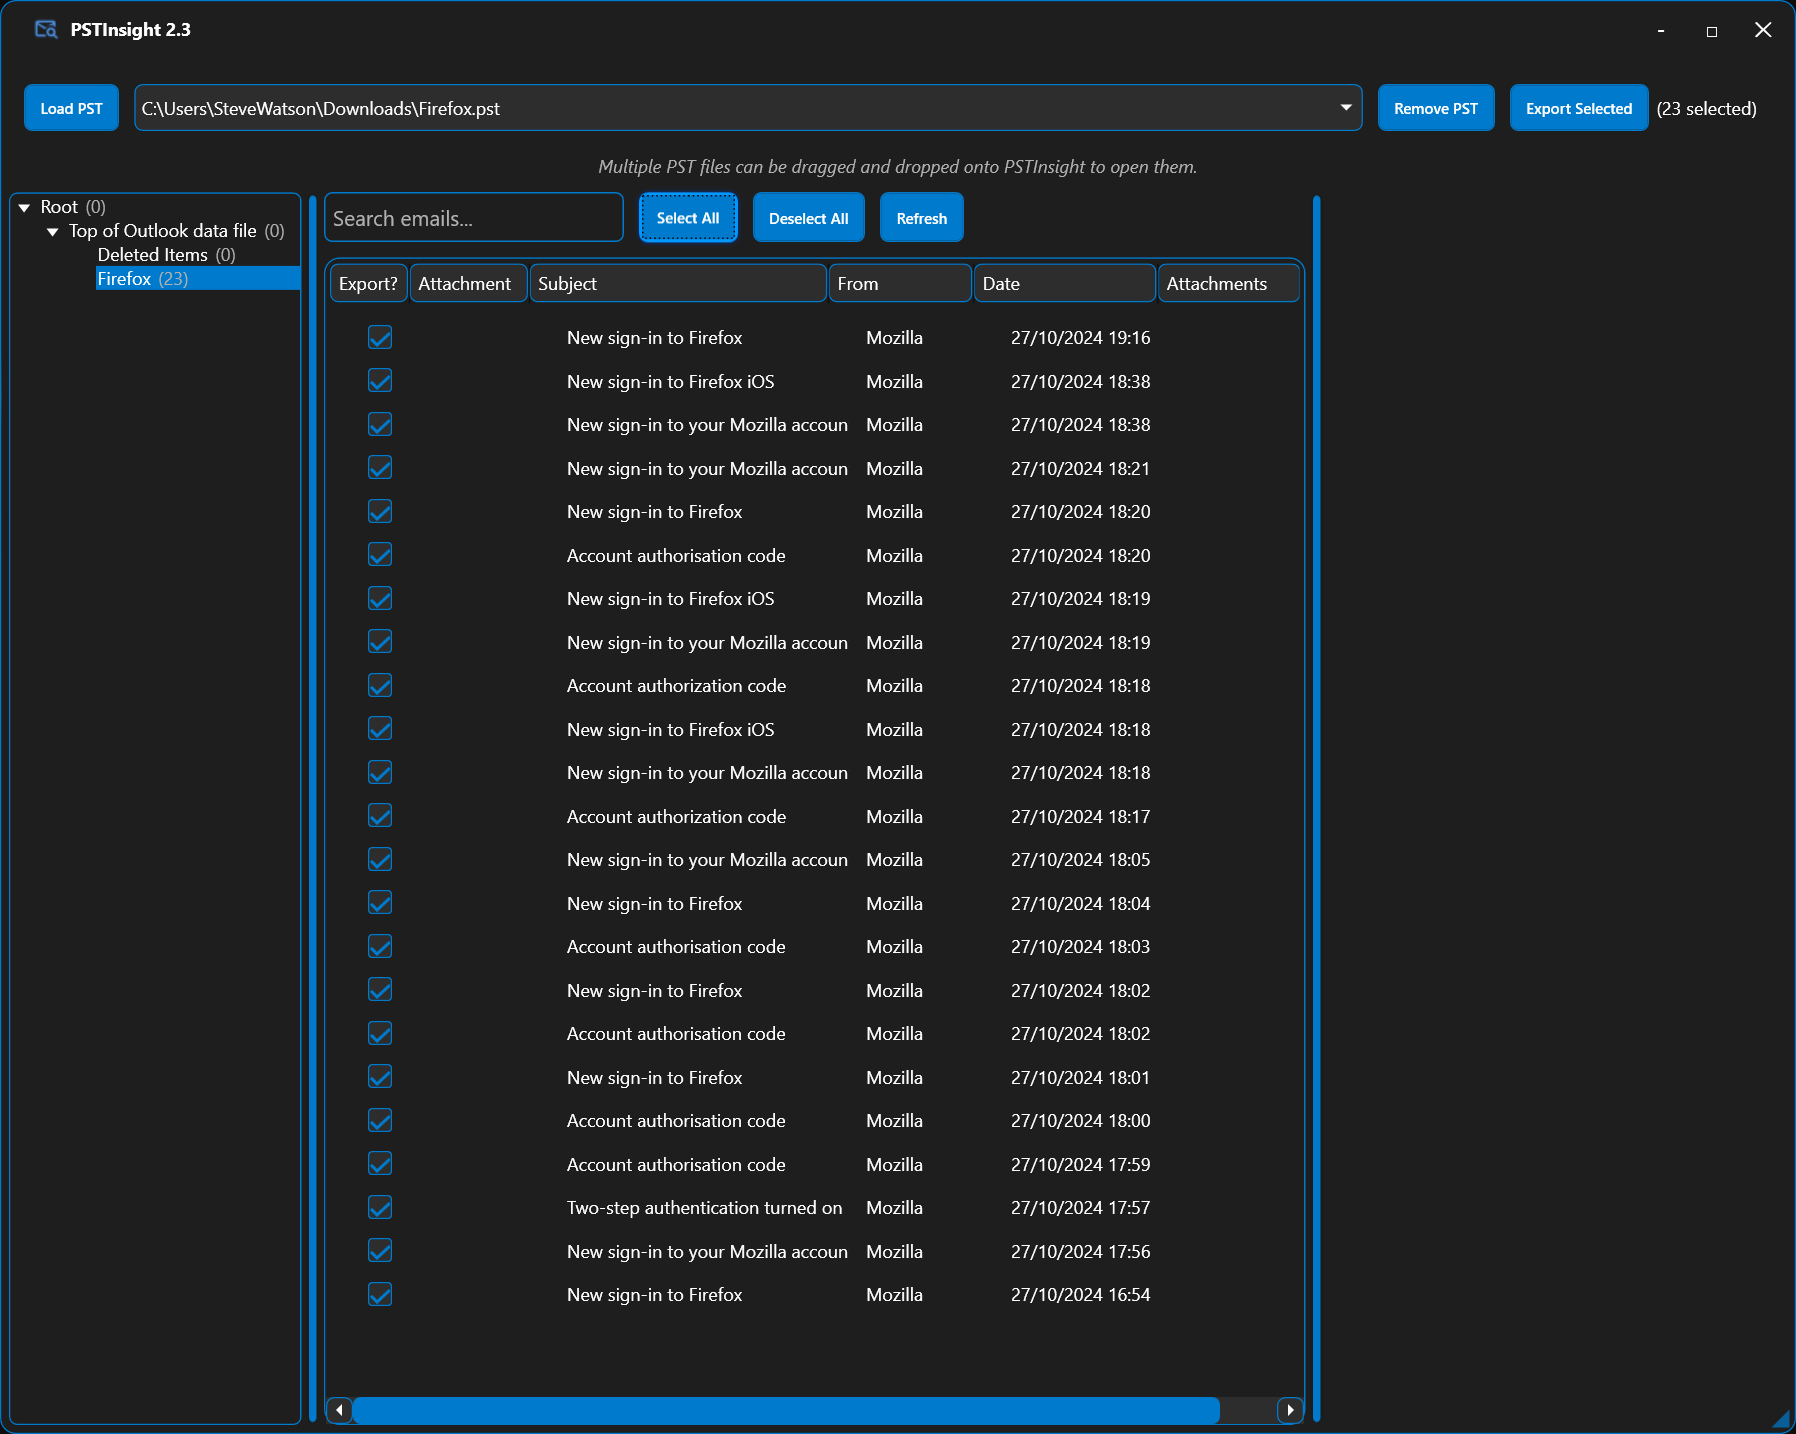This screenshot has width=1796, height=1434.
Task: Open the PST file path dropdown
Action: [1345, 108]
